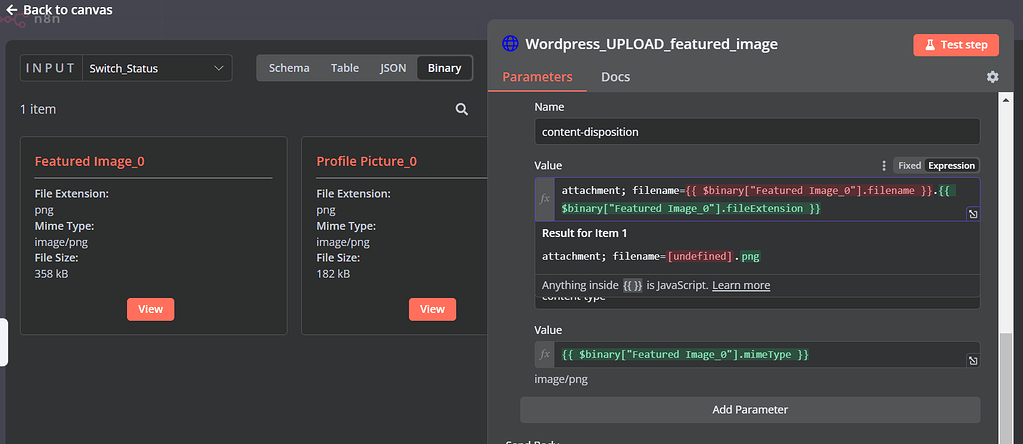Click the Featured Image_0 card title
The height and width of the screenshot is (444, 1023).
click(x=89, y=162)
